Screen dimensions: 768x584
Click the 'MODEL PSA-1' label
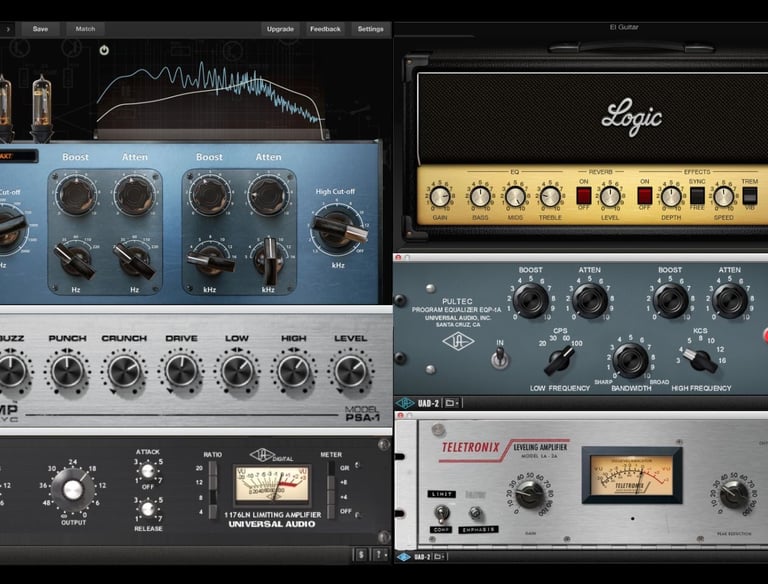pyautogui.click(x=362, y=414)
